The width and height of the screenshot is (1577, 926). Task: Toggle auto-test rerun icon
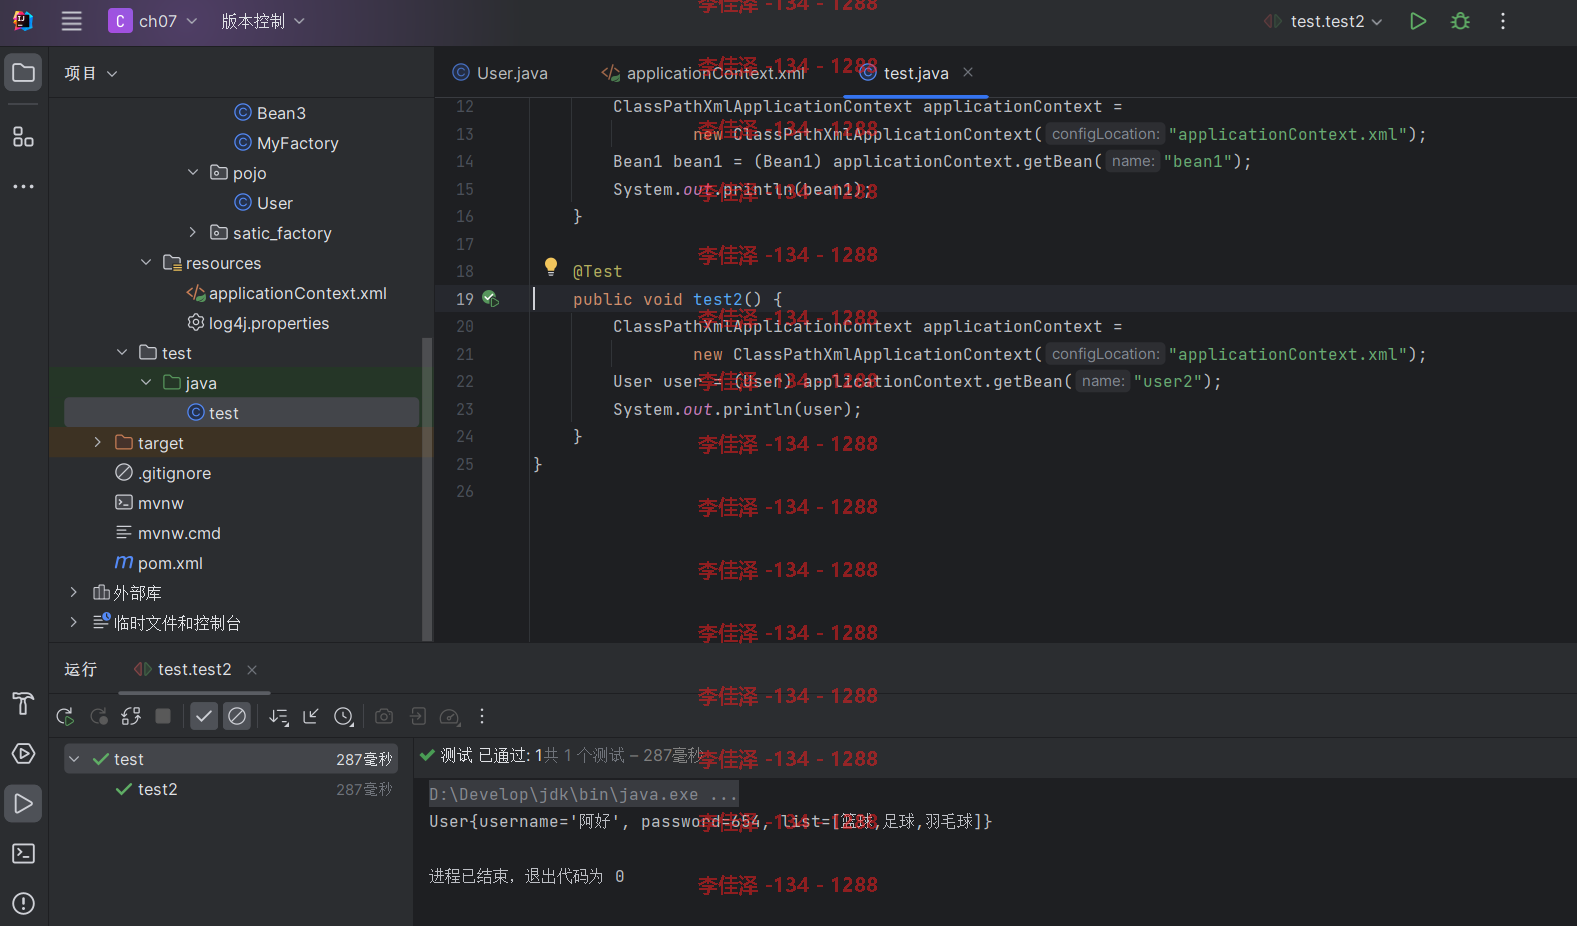click(131, 716)
